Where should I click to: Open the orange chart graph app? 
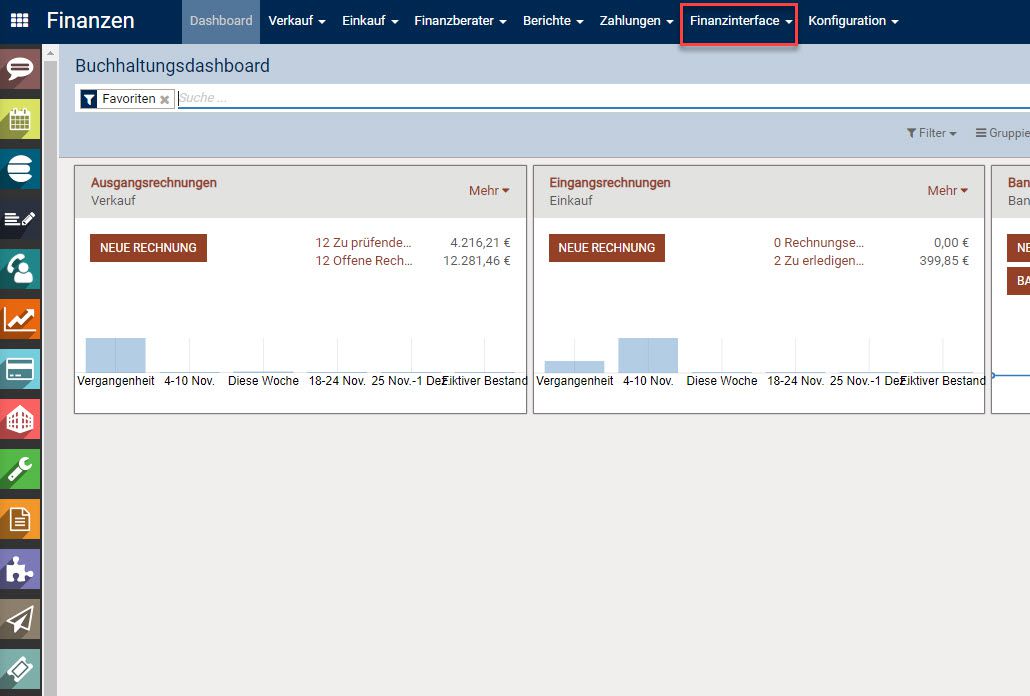click(20, 319)
